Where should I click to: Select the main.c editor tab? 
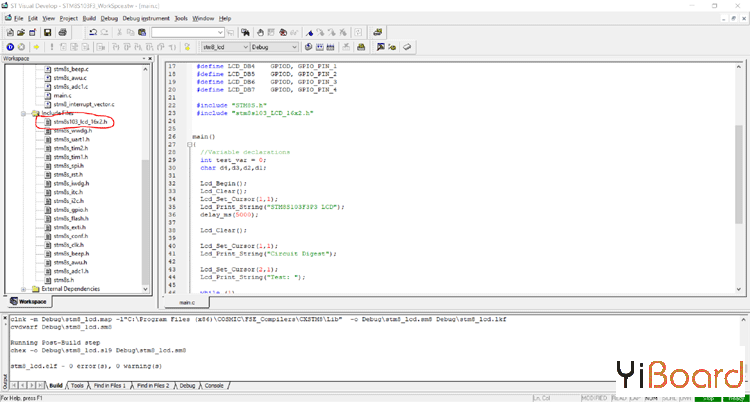pyautogui.click(x=187, y=302)
